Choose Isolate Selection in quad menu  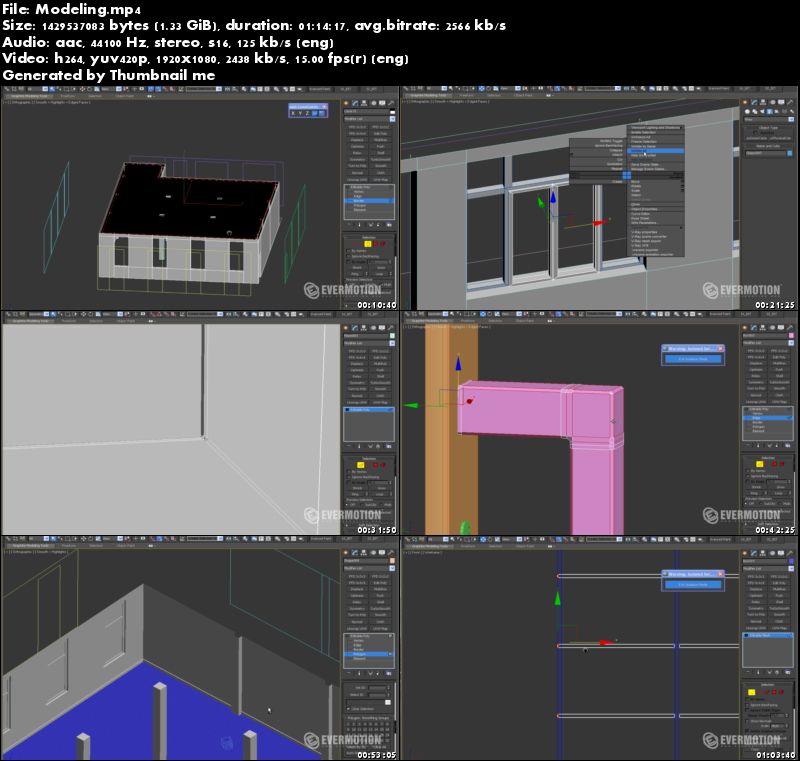(x=643, y=133)
